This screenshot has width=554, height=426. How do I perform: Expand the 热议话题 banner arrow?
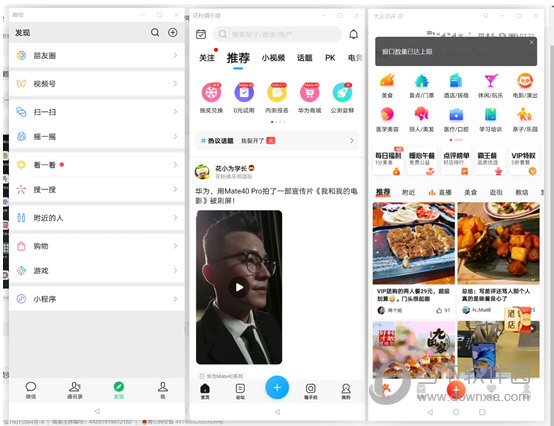(352, 141)
